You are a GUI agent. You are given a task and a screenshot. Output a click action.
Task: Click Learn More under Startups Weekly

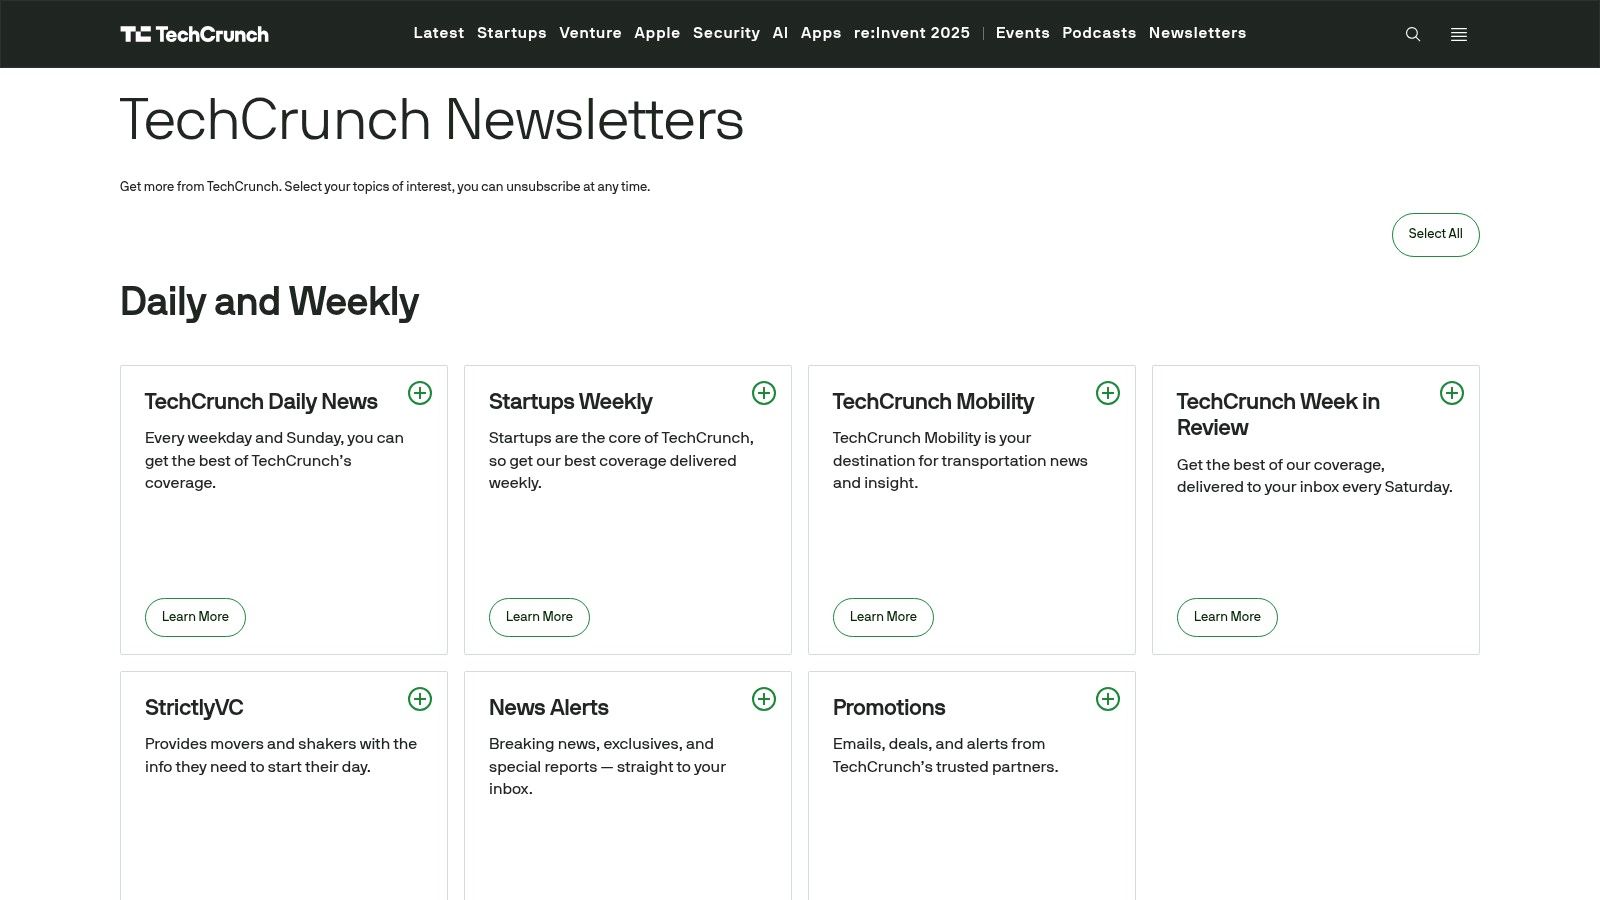(539, 617)
